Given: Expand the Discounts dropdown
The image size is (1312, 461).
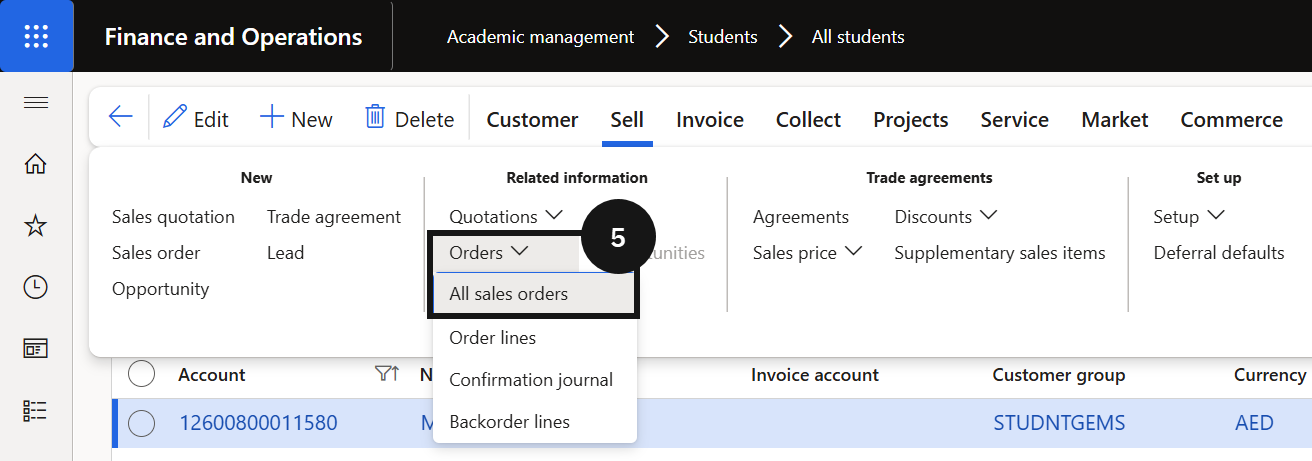Looking at the screenshot, I should [946, 217].
